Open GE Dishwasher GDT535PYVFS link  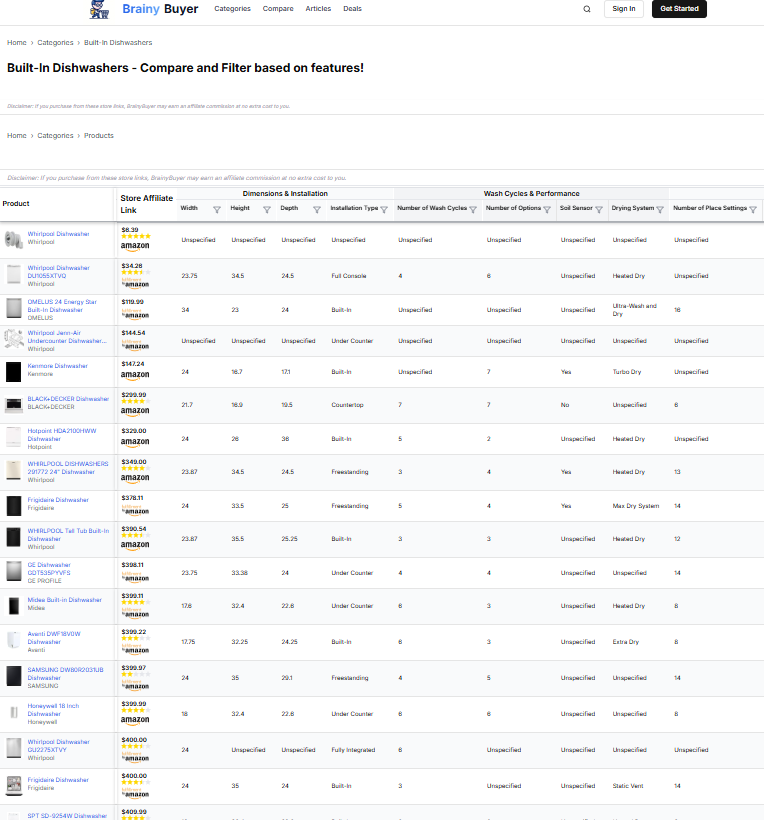point(49,569)
